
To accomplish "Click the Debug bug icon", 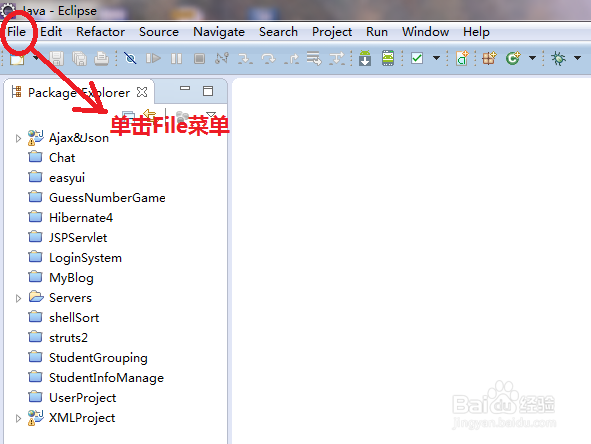I will point(558,58).
